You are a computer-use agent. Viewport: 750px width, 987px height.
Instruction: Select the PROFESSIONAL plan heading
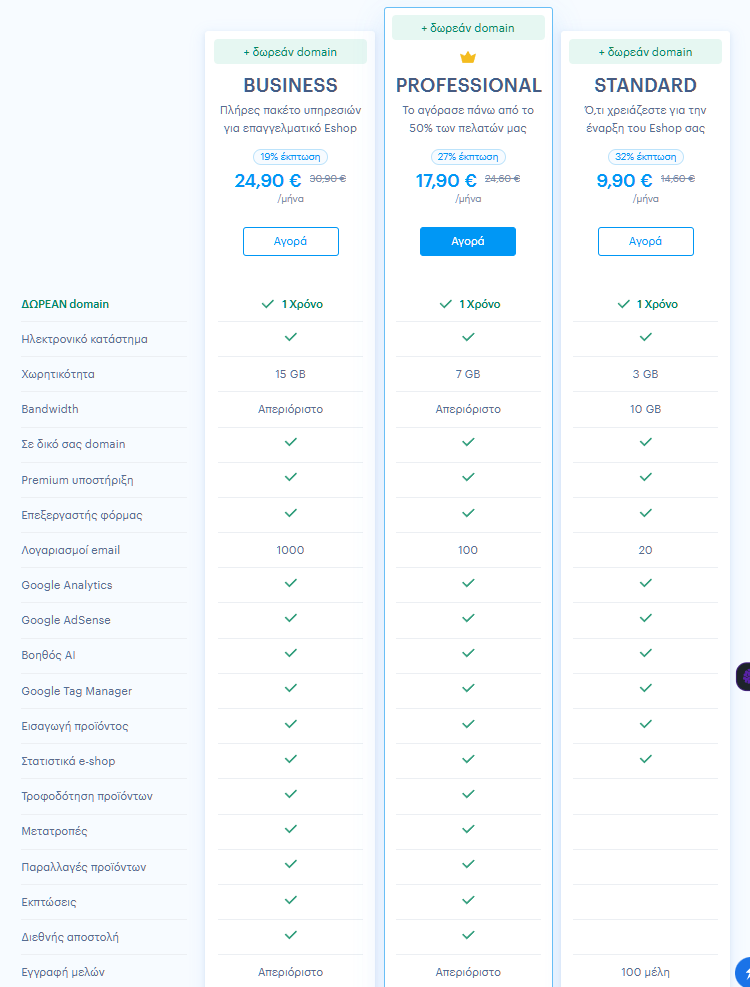coord(468,85)
